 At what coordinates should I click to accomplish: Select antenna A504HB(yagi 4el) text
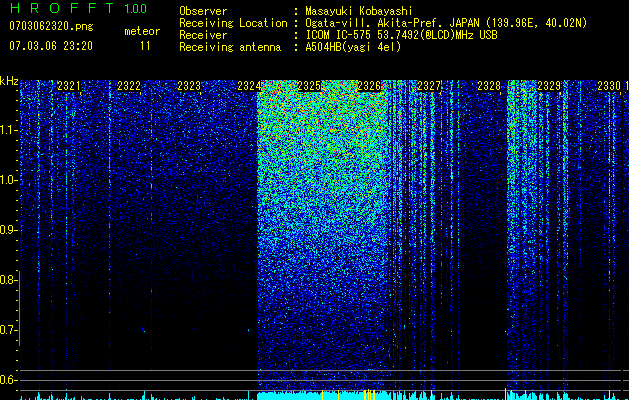click(353, 47)
